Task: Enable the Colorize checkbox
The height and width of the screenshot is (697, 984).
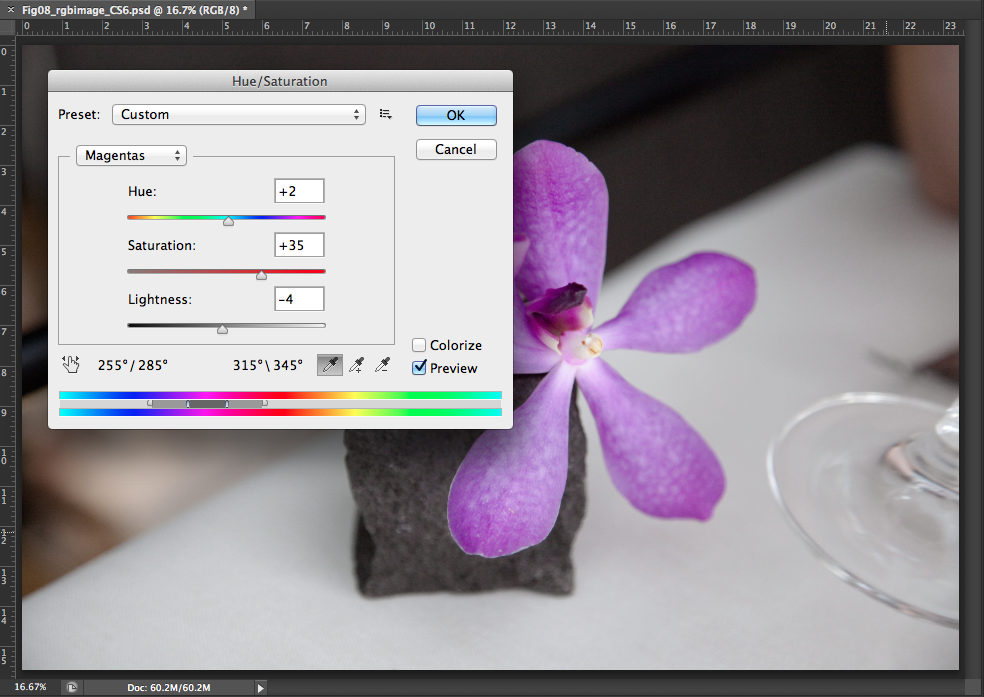Action: 420,345
